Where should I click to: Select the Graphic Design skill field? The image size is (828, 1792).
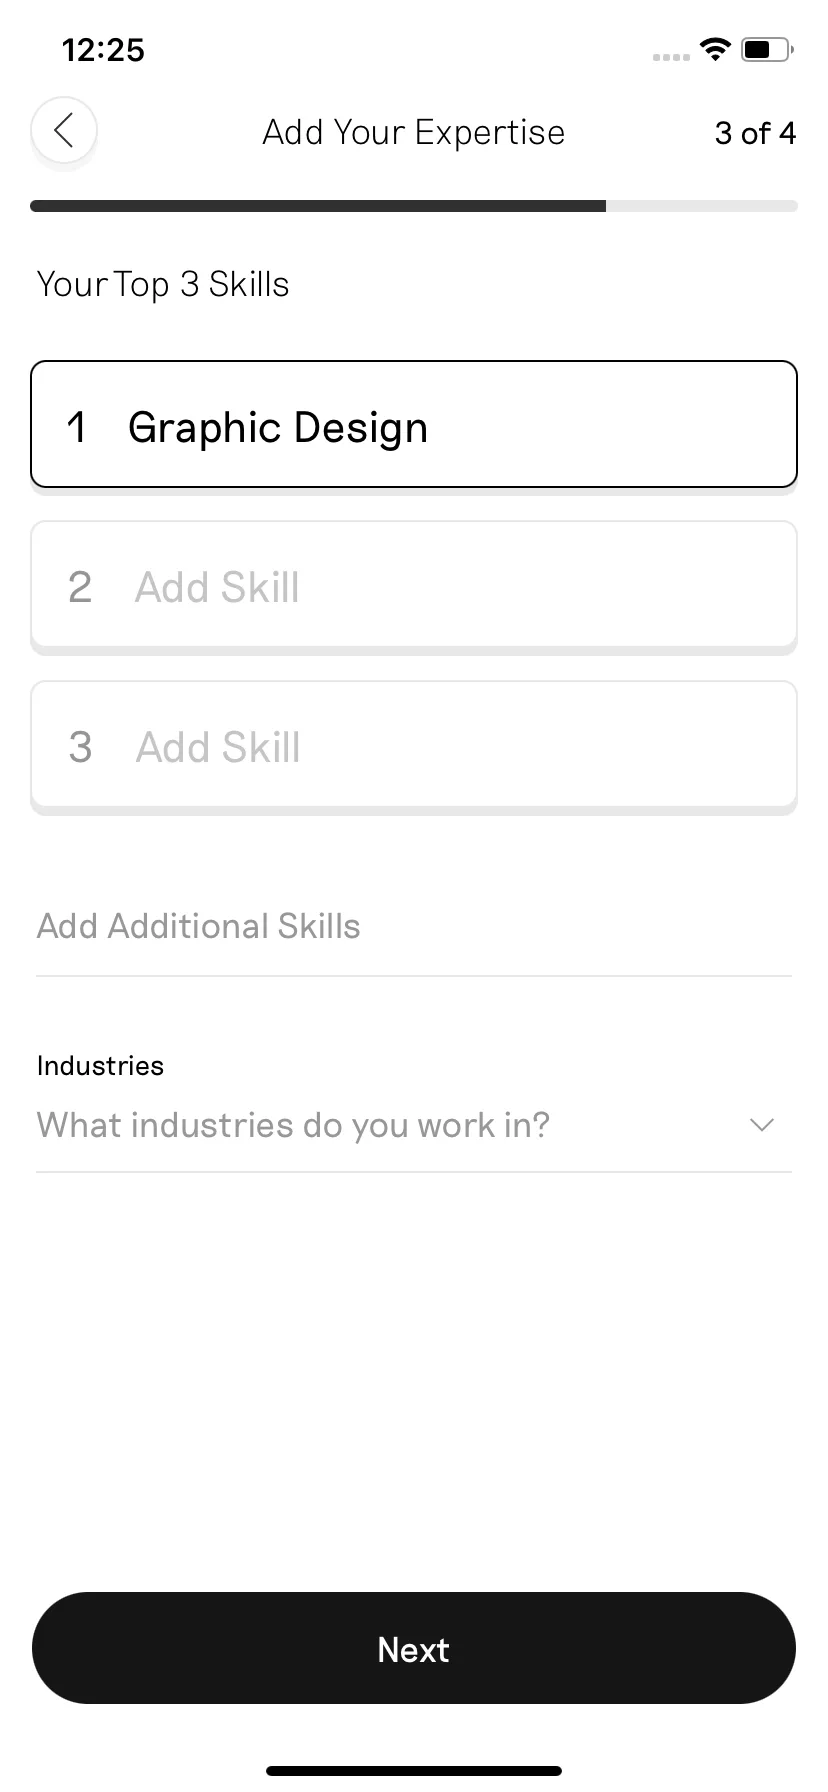coord(414,424)
